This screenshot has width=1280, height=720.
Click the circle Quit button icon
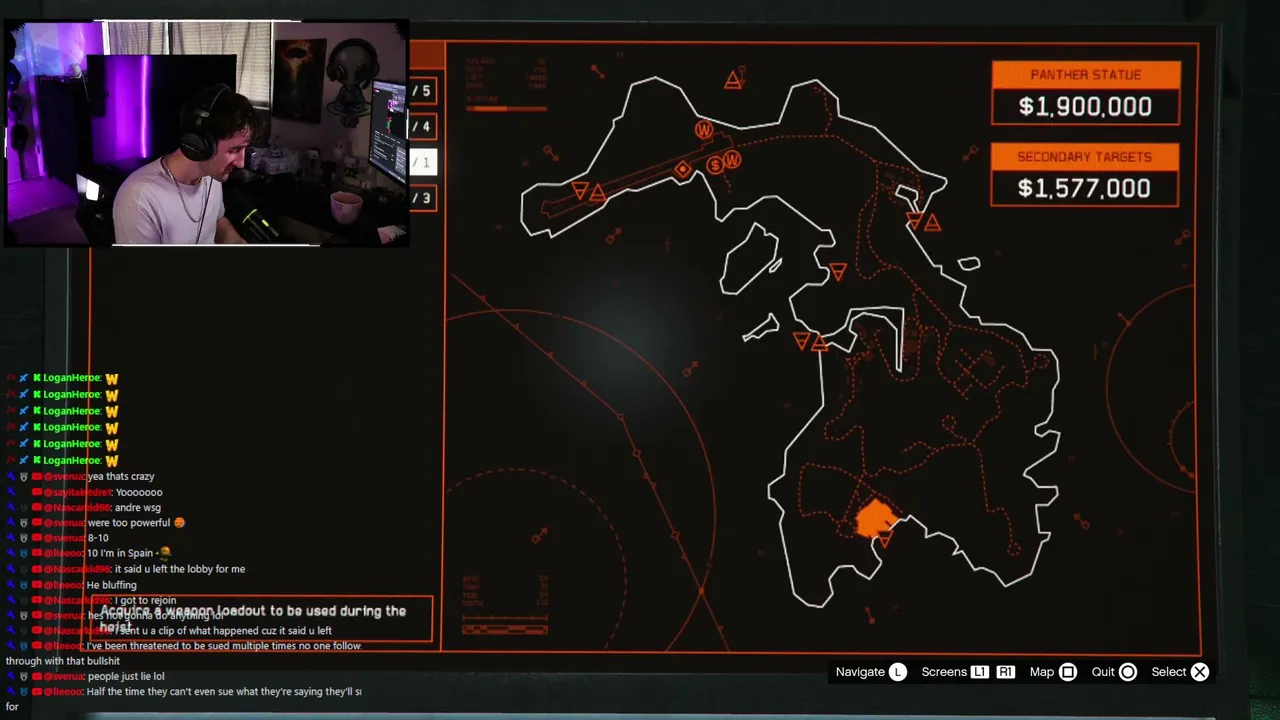pyautogui.click(x=1128, y=672)
